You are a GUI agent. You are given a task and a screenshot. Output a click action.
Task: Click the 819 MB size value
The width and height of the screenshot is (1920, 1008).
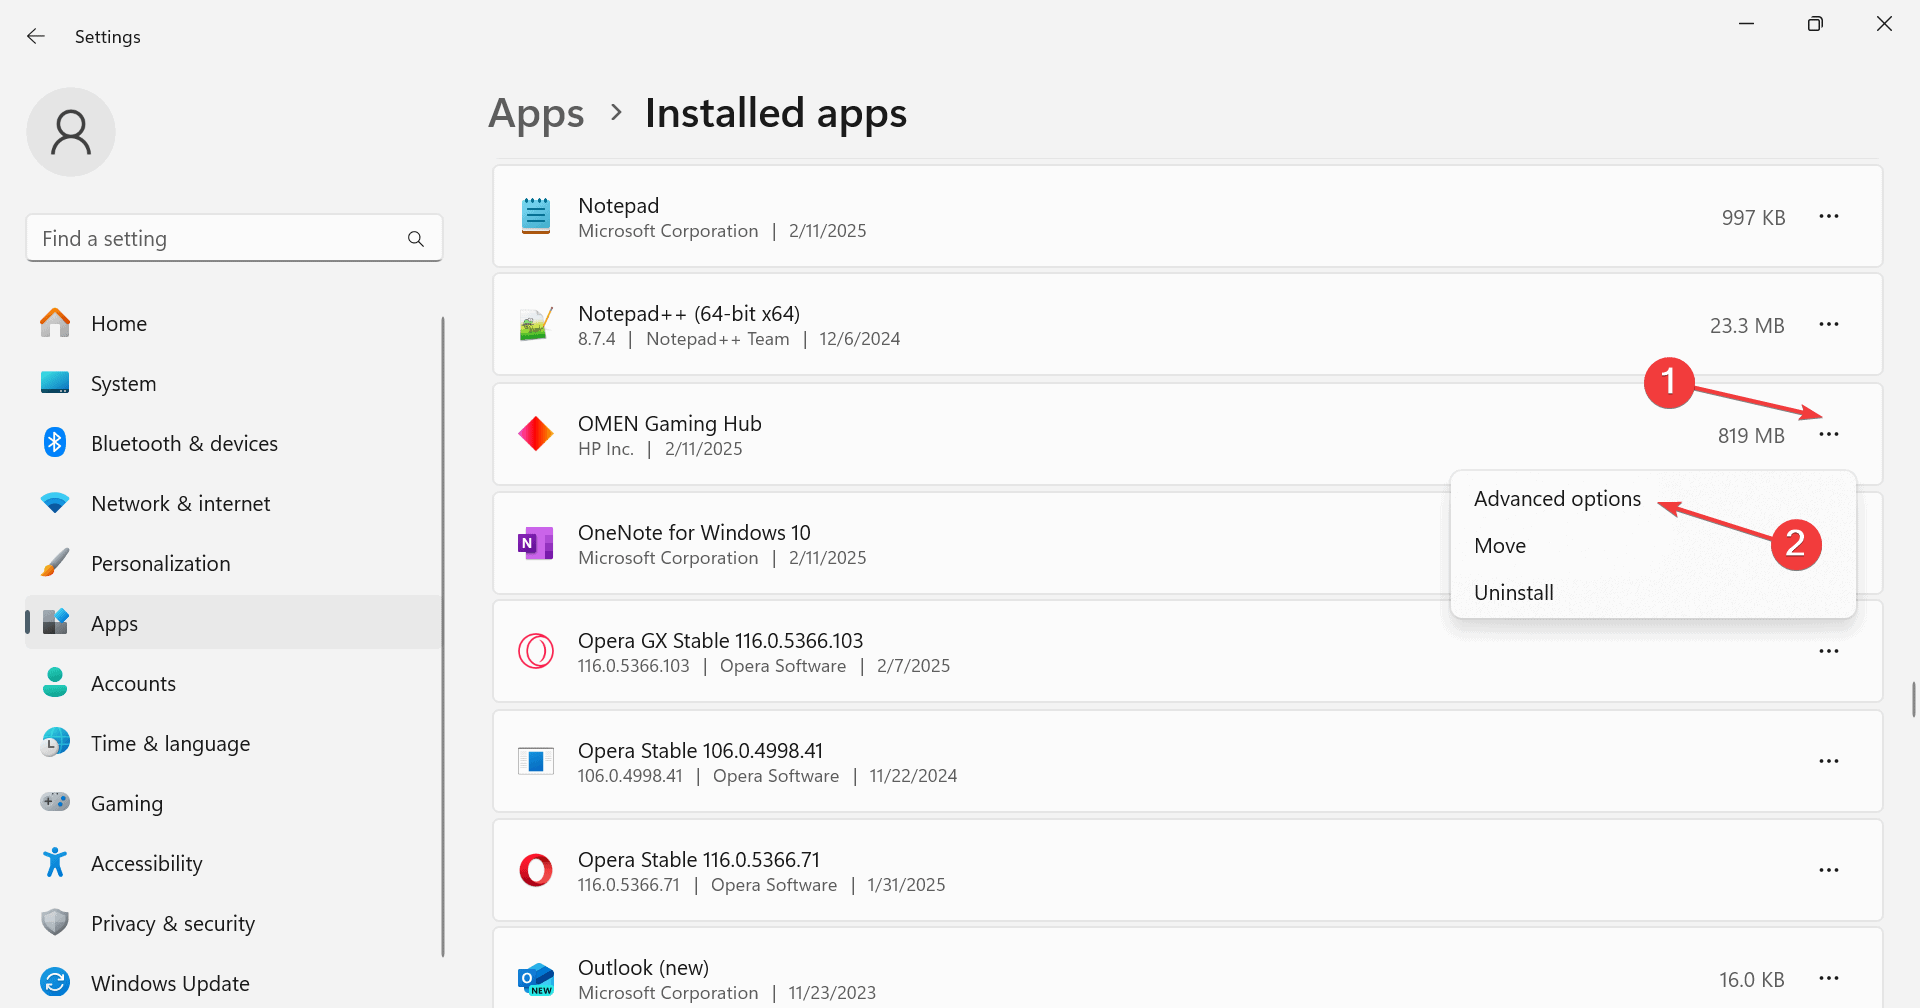point(1751,436)
